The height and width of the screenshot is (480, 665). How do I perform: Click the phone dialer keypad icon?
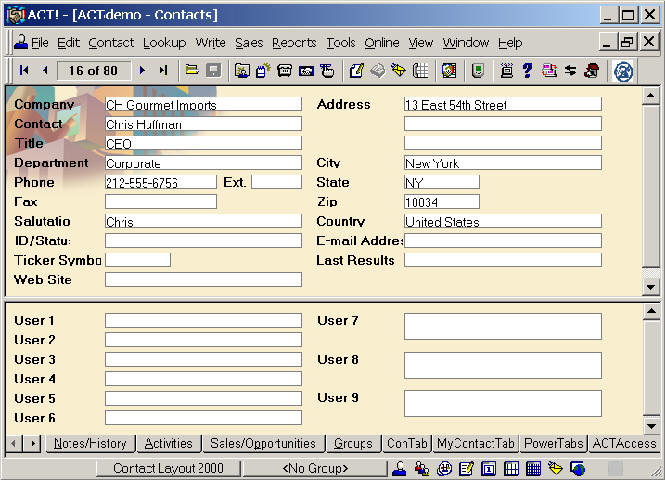pos(420,70)
